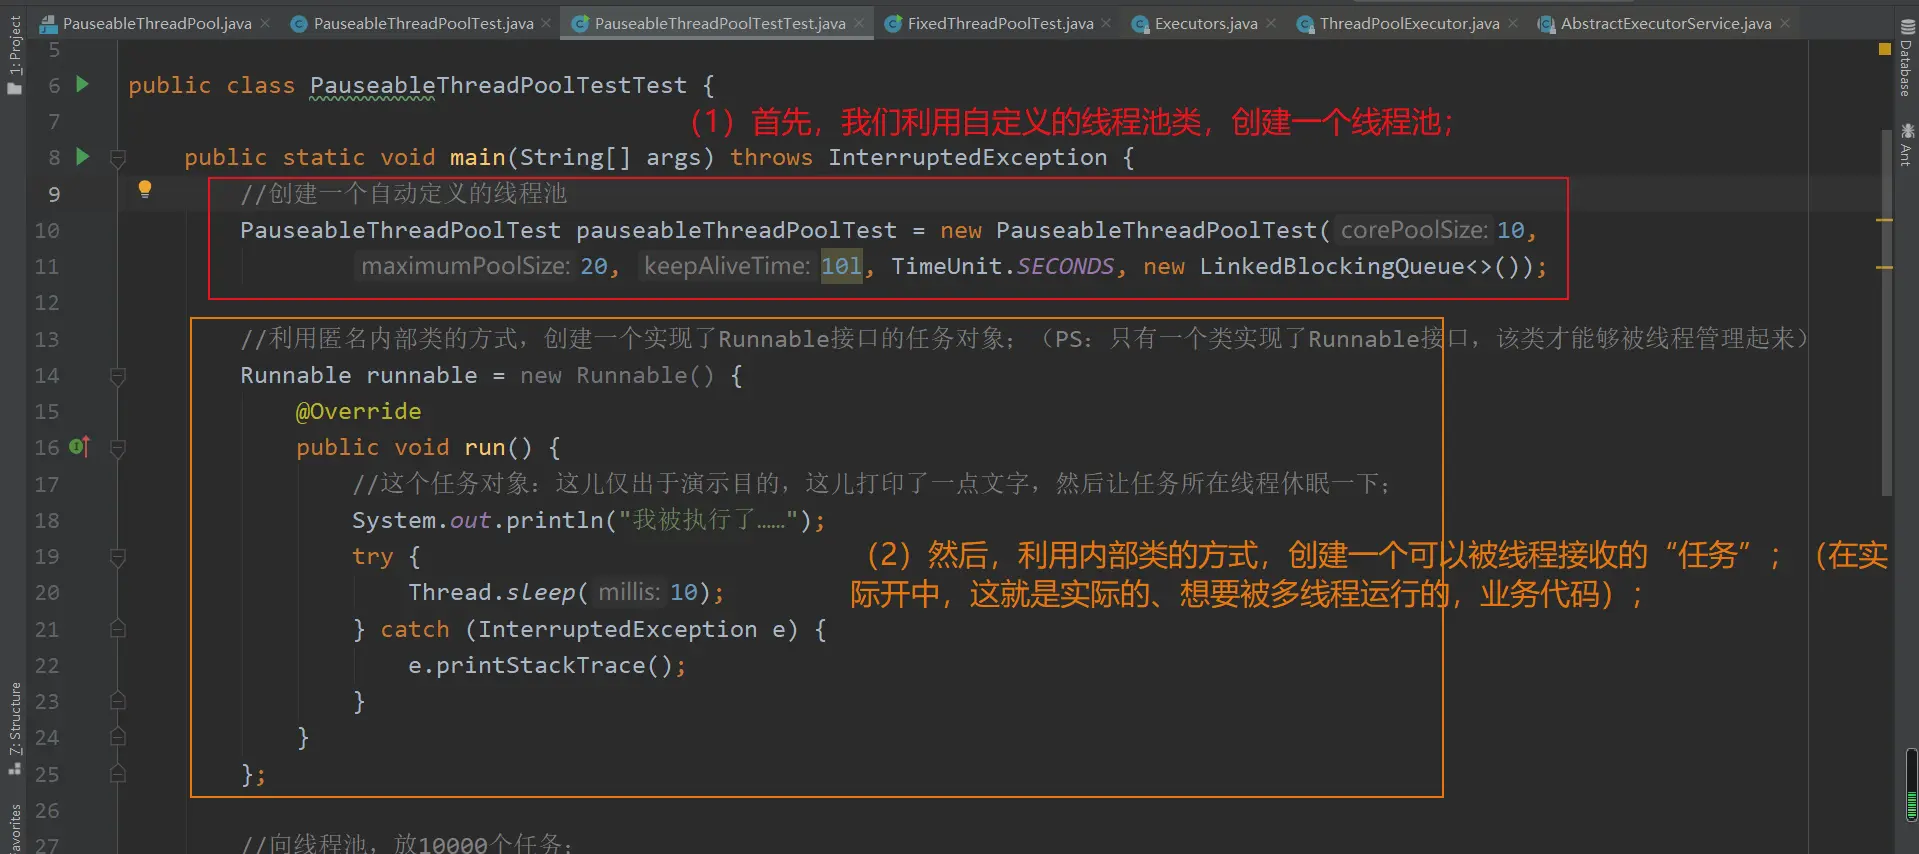Click TimeUnit.SECONDS in the constructor call
The image size is (1919, 854).
click(1002, 266)
